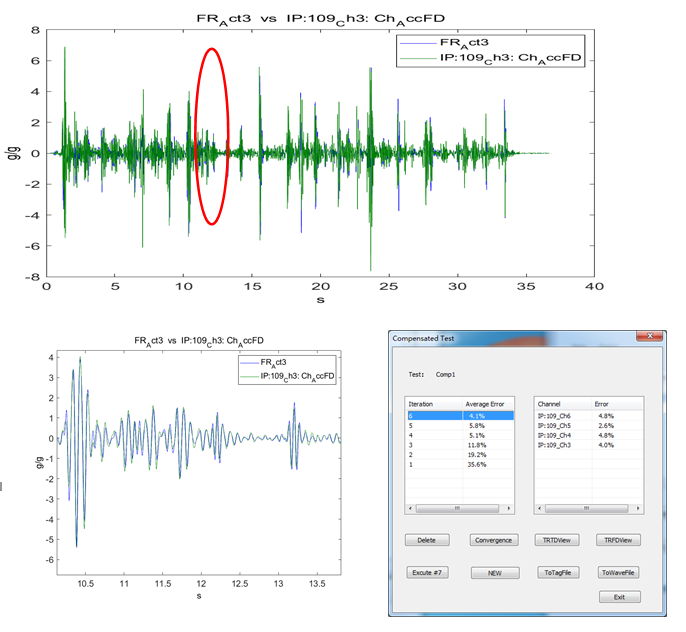Exit the Compensated Test dialog

(618, 597)
